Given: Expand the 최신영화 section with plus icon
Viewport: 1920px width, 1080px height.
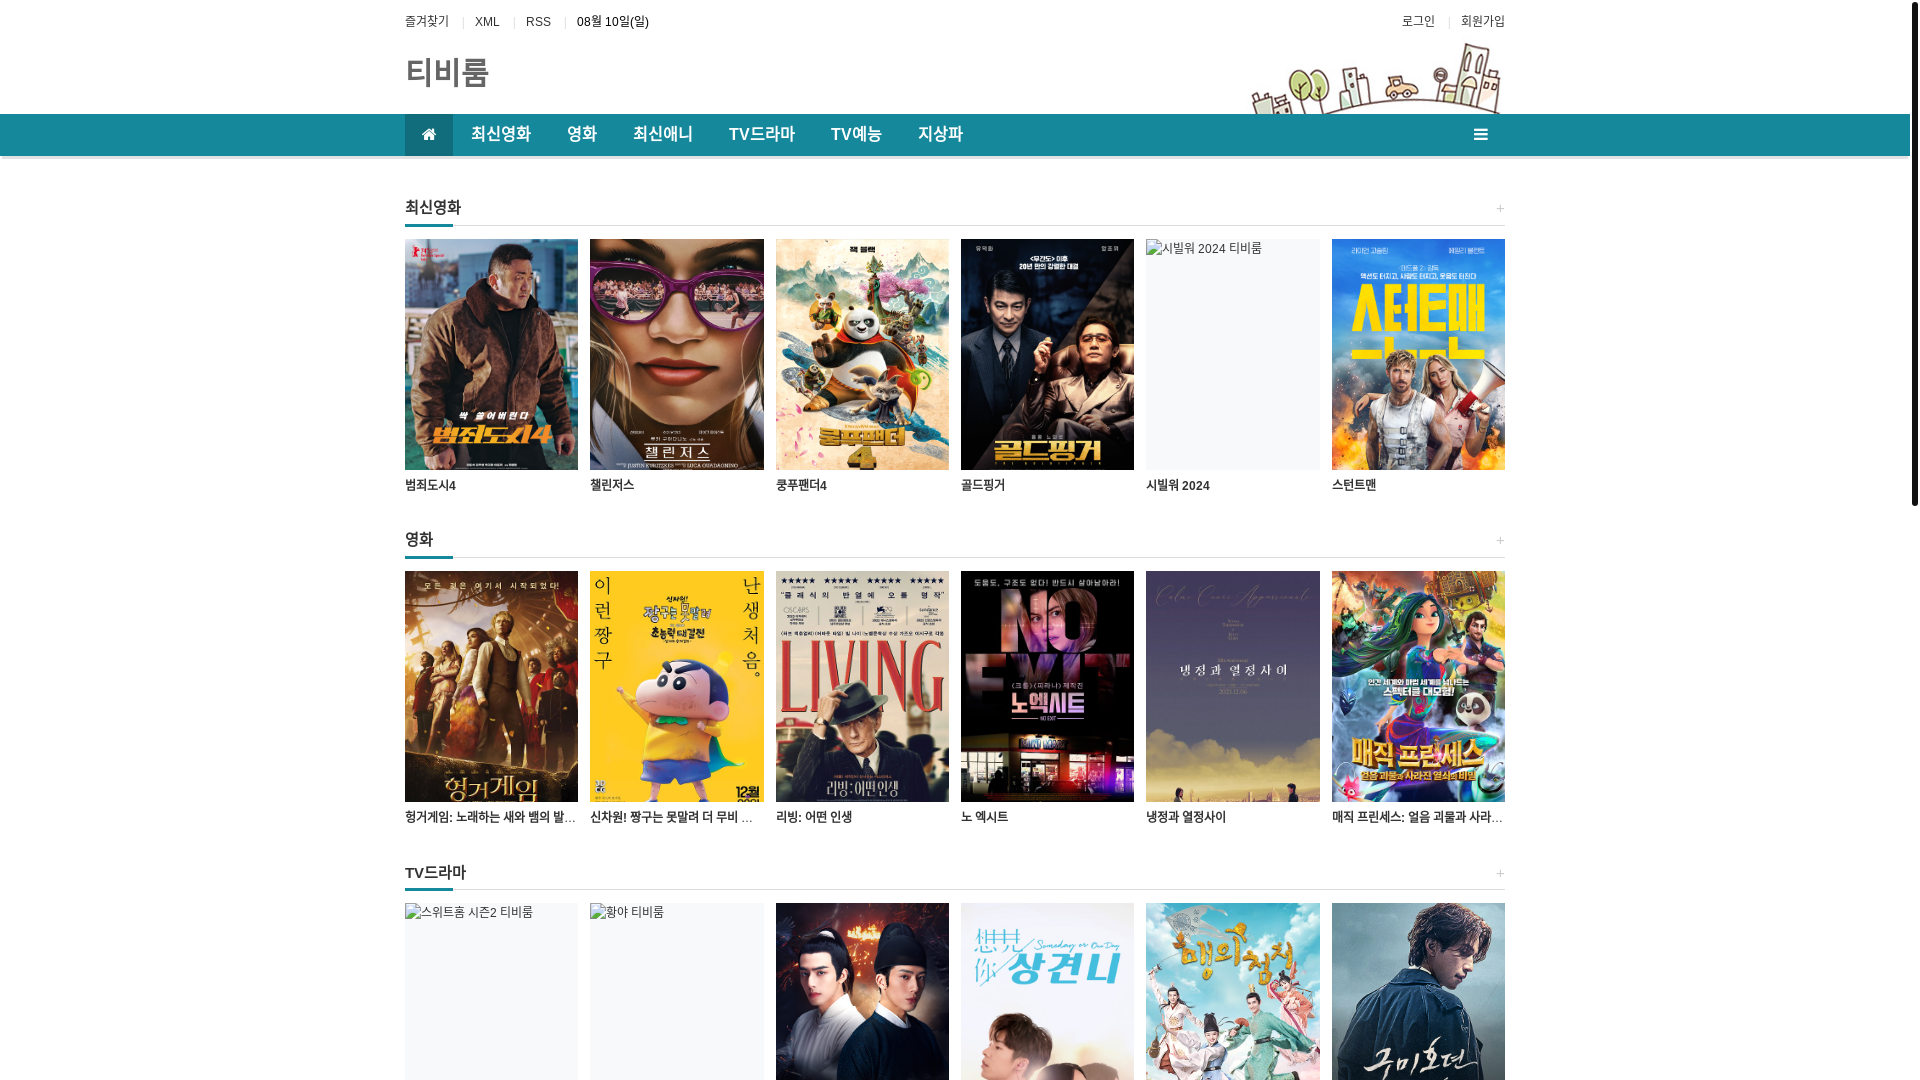Looking at the screenshot, I should point(1499,208).
